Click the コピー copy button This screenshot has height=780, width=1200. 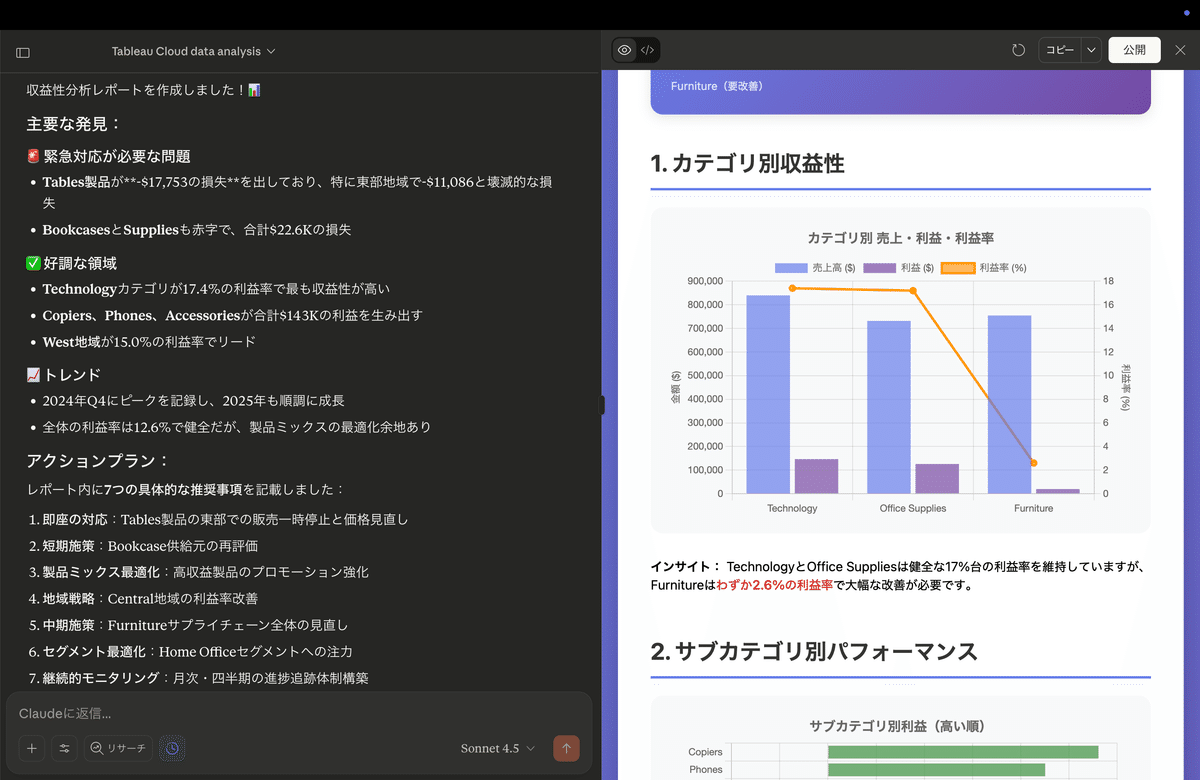click(1059, 49)
